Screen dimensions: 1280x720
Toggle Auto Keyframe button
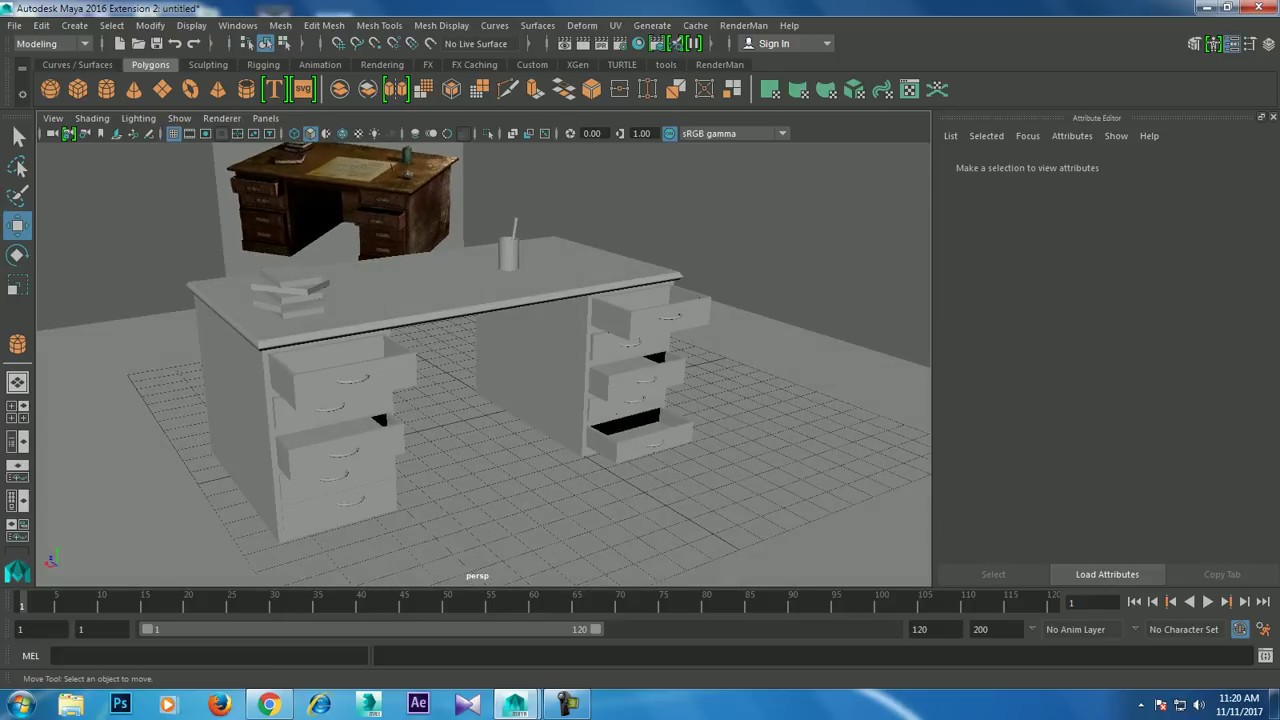[x=1240, y=629]
